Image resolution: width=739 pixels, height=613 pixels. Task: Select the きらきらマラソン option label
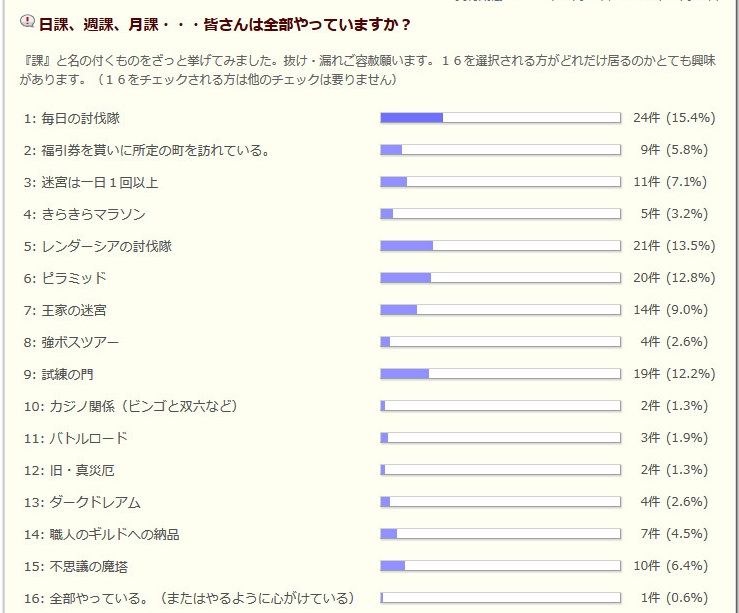85,214
